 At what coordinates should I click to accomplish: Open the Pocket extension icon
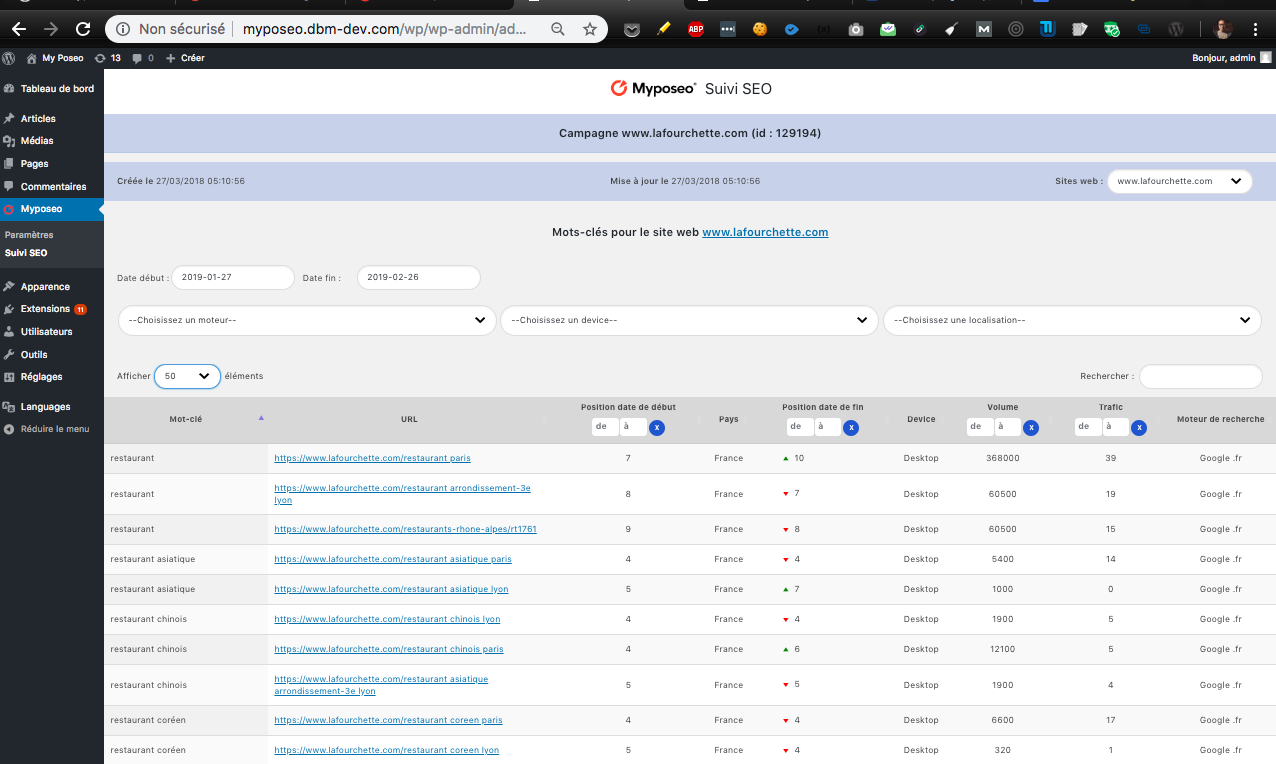pyautogui.click(x=632, y=29)
